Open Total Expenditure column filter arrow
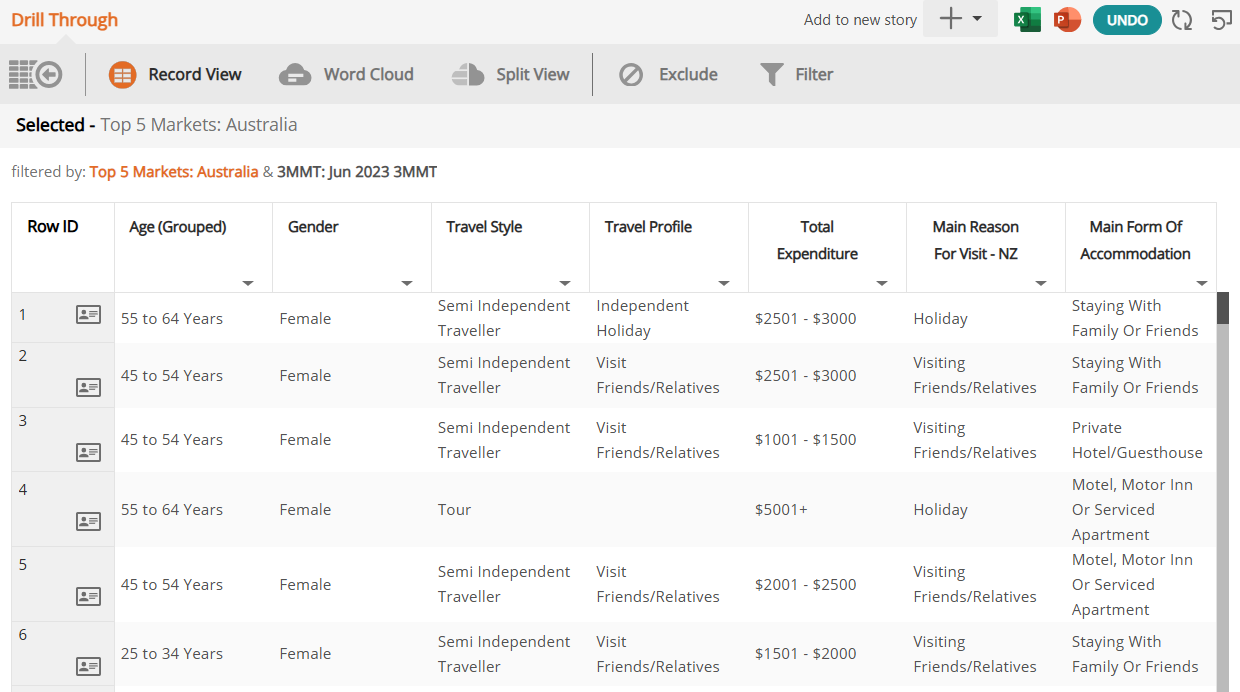Image resolution: width=1240 pixels, height=692 pixels. [x=882, y=283]
